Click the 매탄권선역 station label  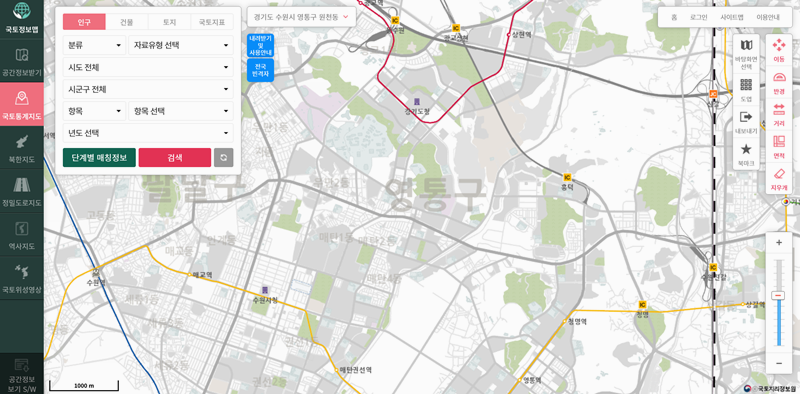pyautogui.click(x=356, y=370)
